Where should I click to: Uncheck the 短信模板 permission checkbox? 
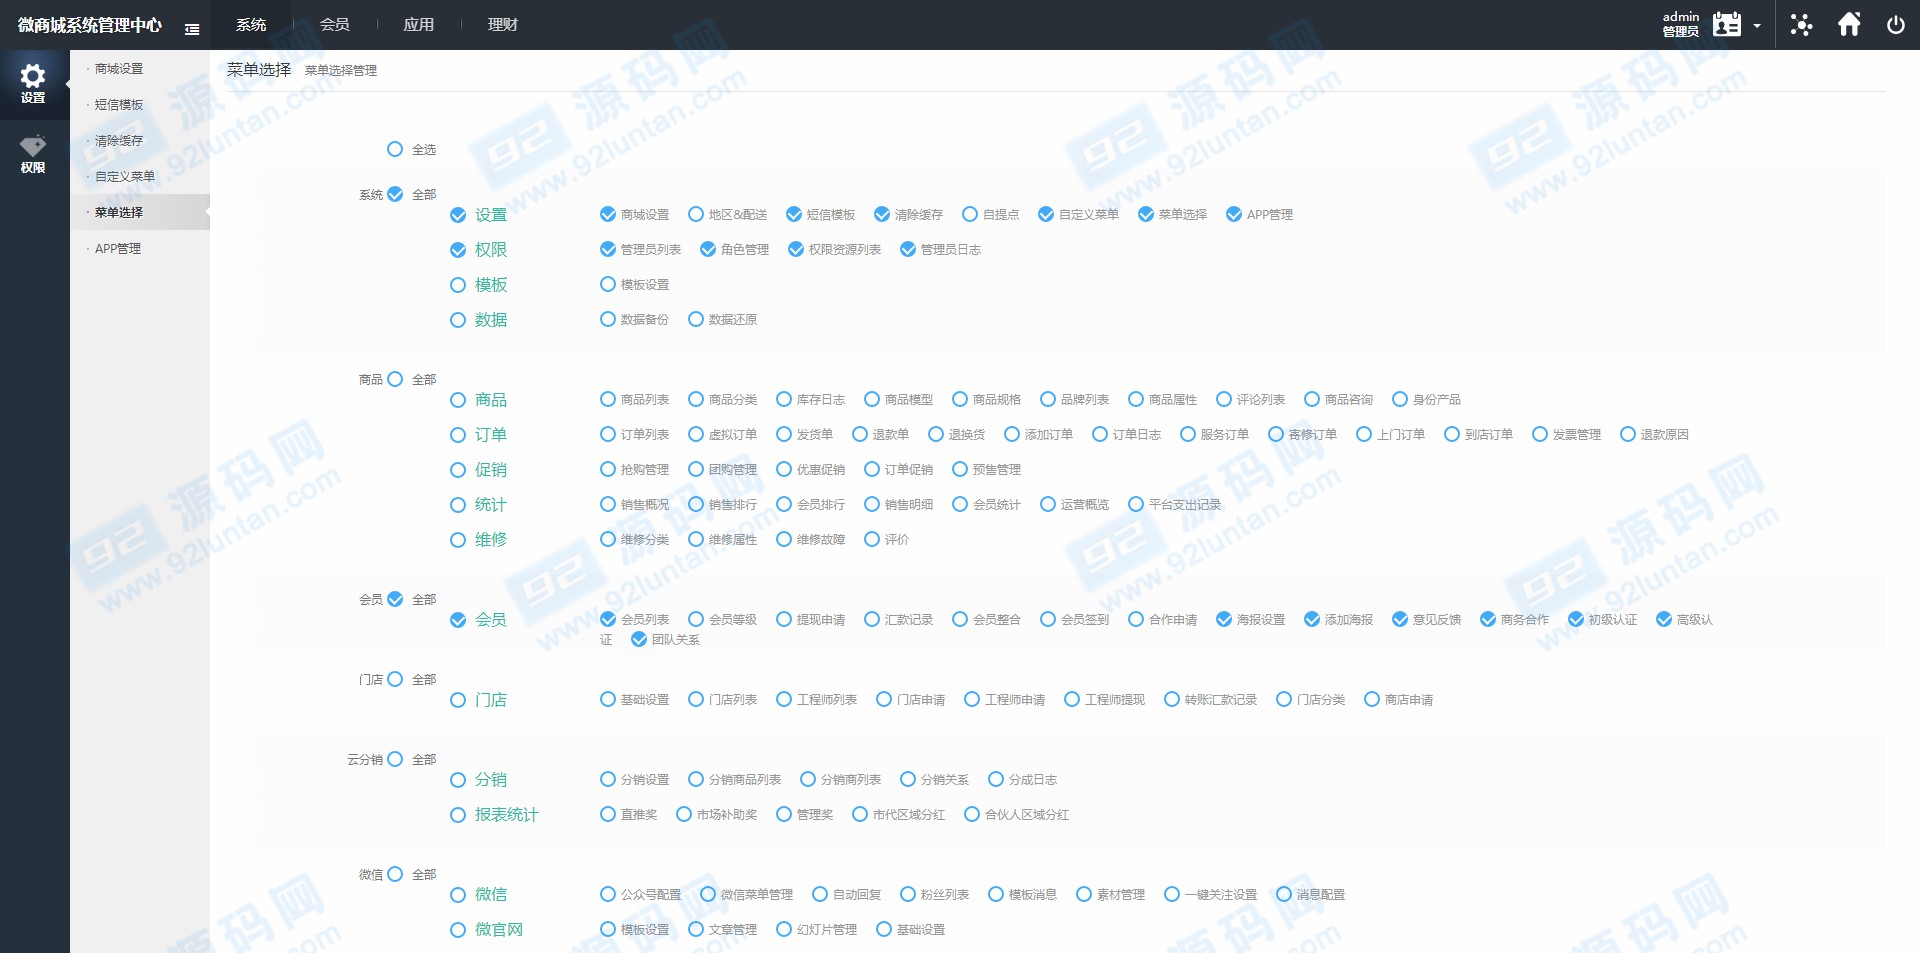pyautogui.click(x=794, y=215)
